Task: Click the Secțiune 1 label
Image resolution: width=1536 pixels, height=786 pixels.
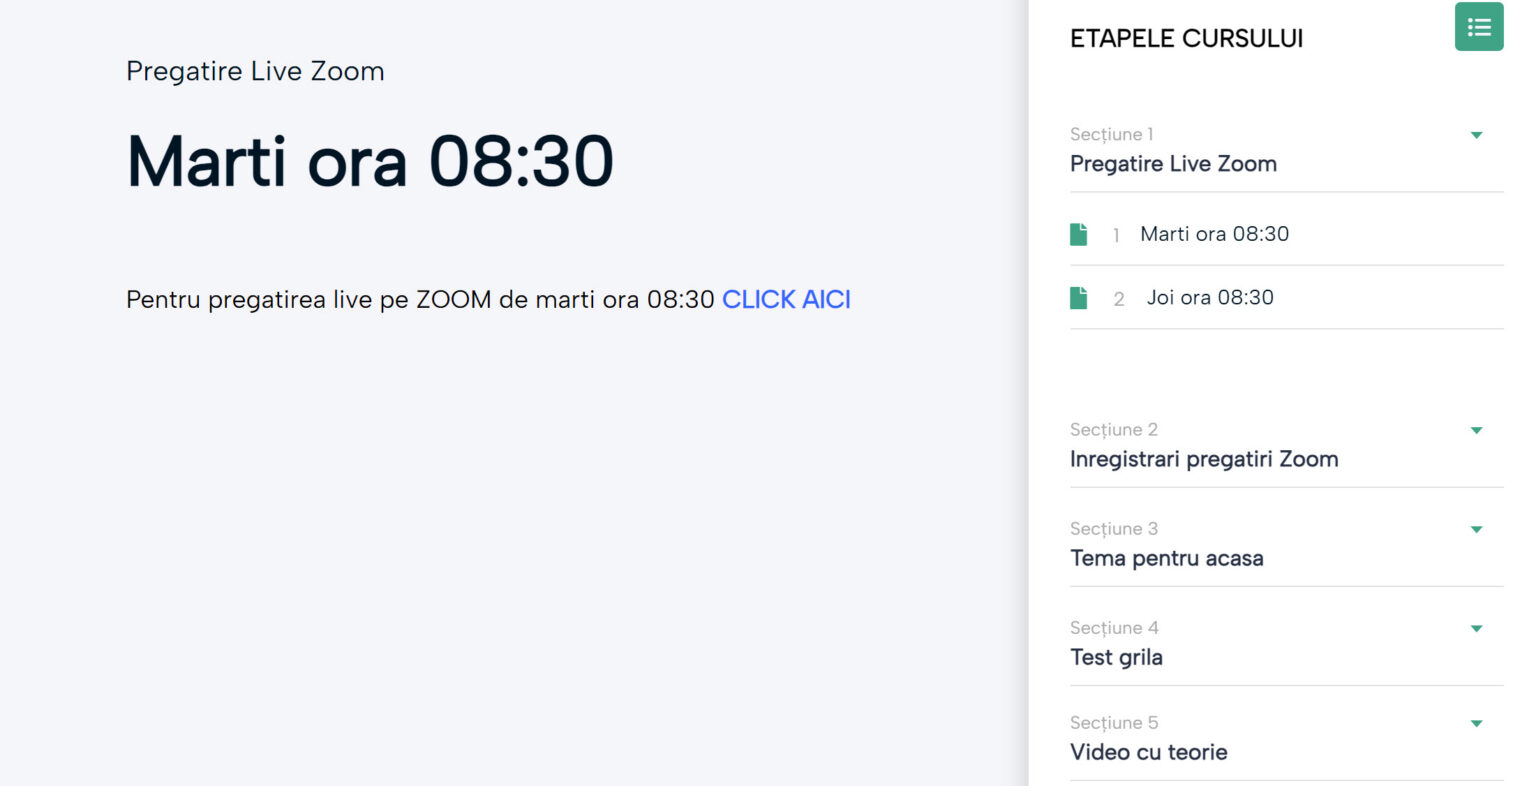Action: point(1111,134)
